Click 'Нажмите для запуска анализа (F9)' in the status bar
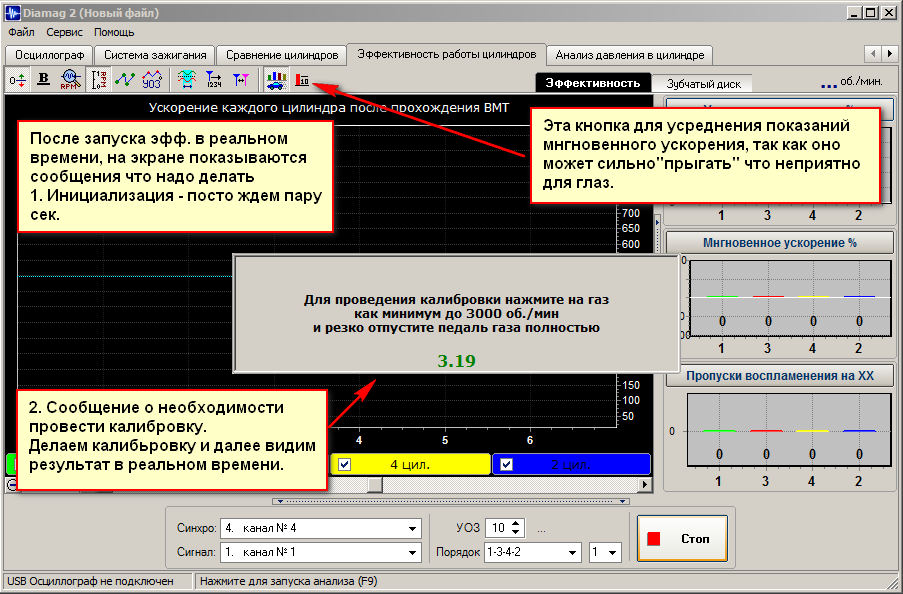903x594 pixels. tap(289, 581)
